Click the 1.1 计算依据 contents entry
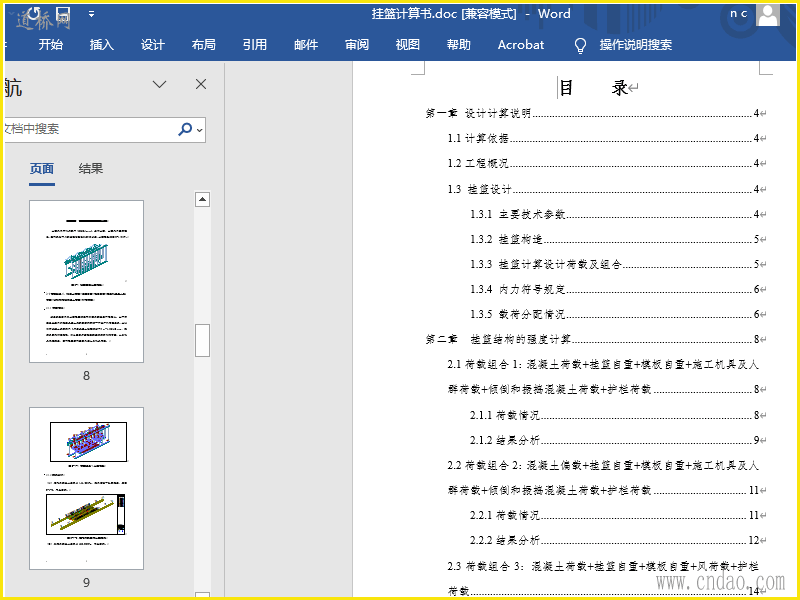 pos(604,138)
